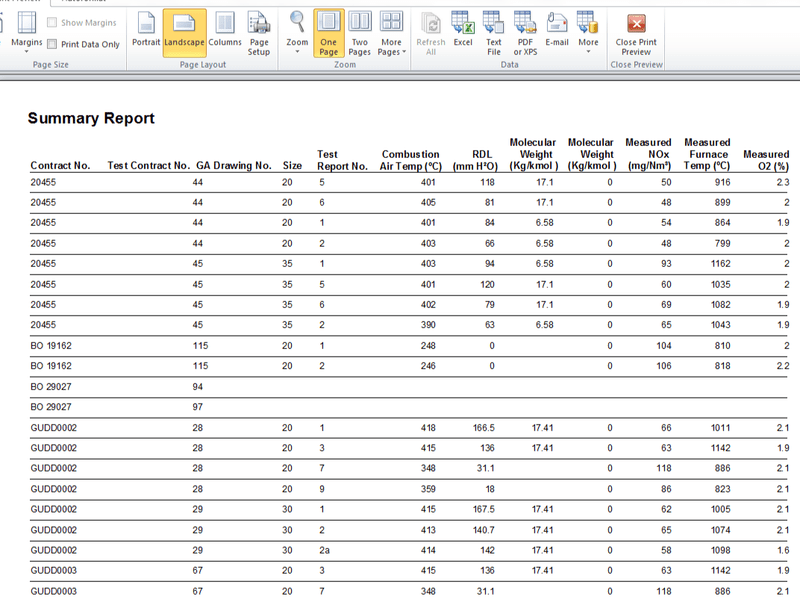This screenshot has width=800, height=600.
Task: Click Close Print Preview button
Action: 636,32
